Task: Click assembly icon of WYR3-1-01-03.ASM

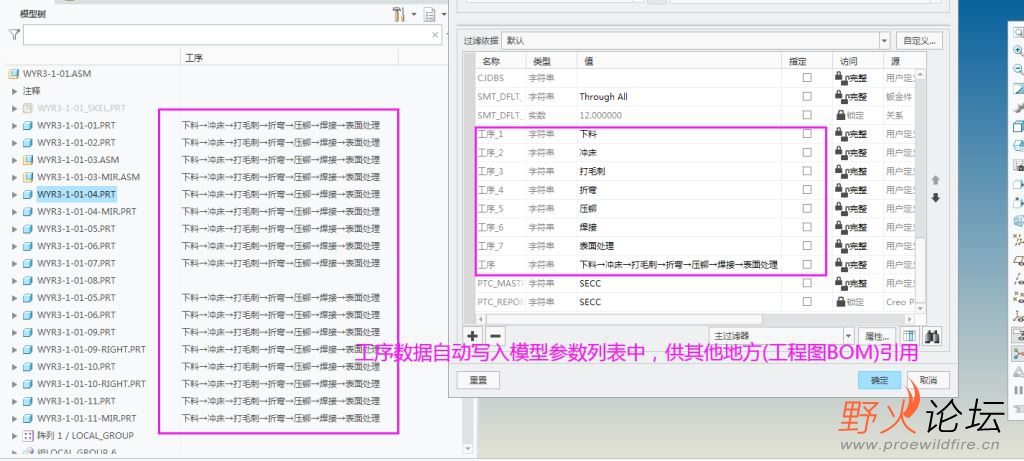Action: click(28, 159)
